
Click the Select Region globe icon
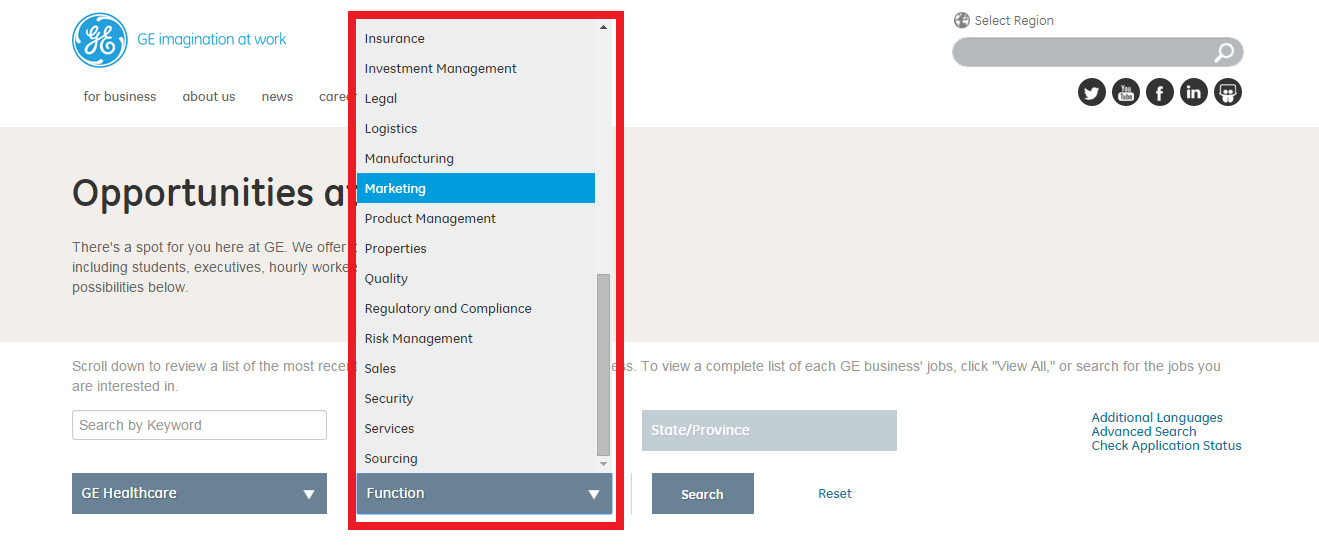pos(962,20)
